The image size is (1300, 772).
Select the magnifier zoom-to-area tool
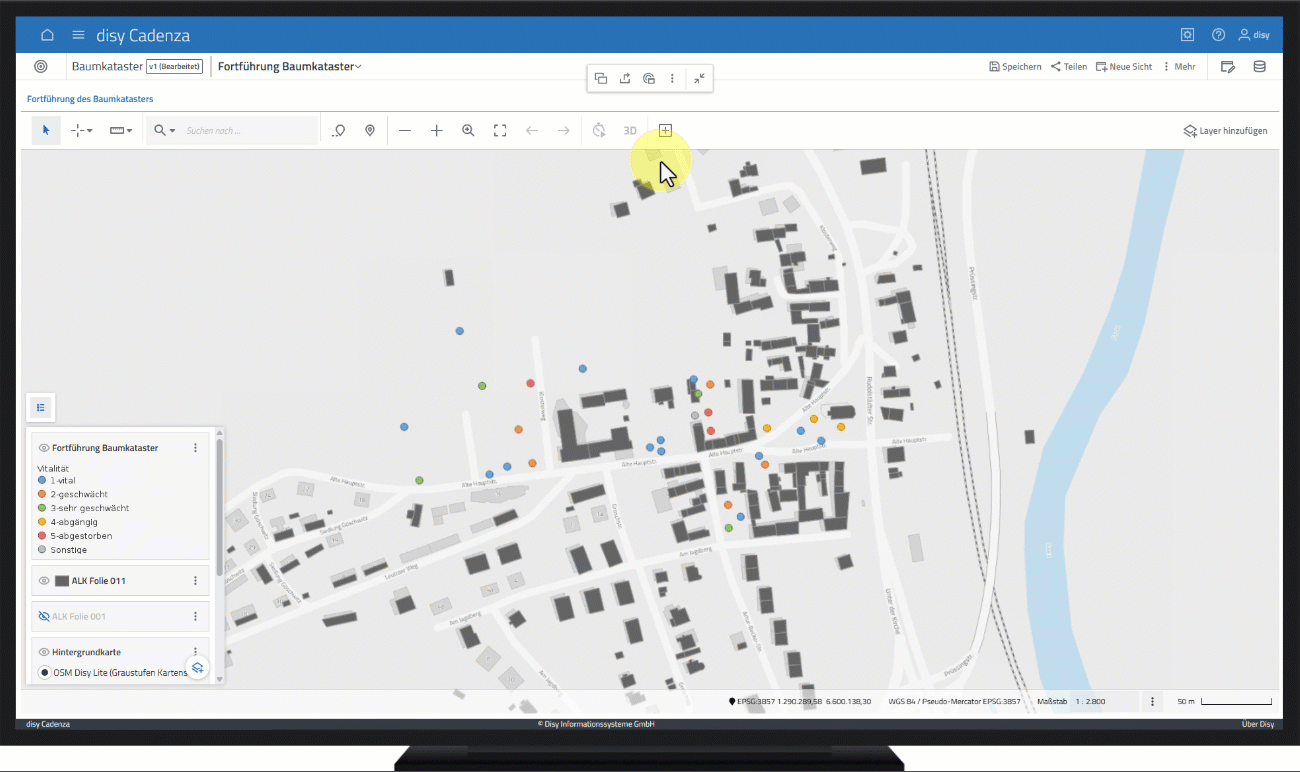point(468,131)
